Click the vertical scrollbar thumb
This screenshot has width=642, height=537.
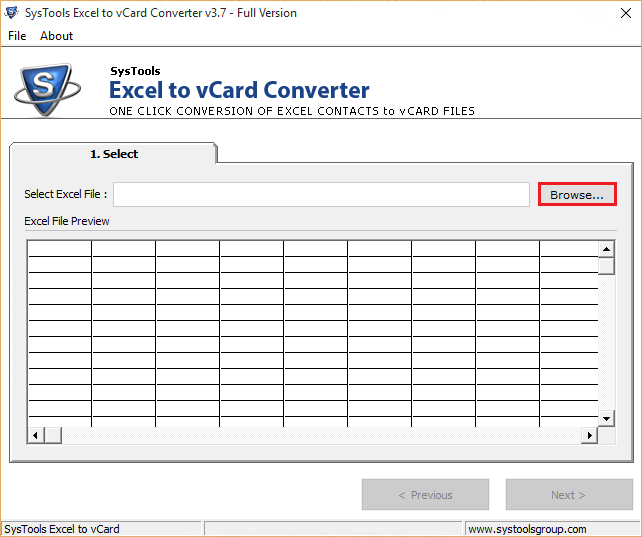[606, 266]
